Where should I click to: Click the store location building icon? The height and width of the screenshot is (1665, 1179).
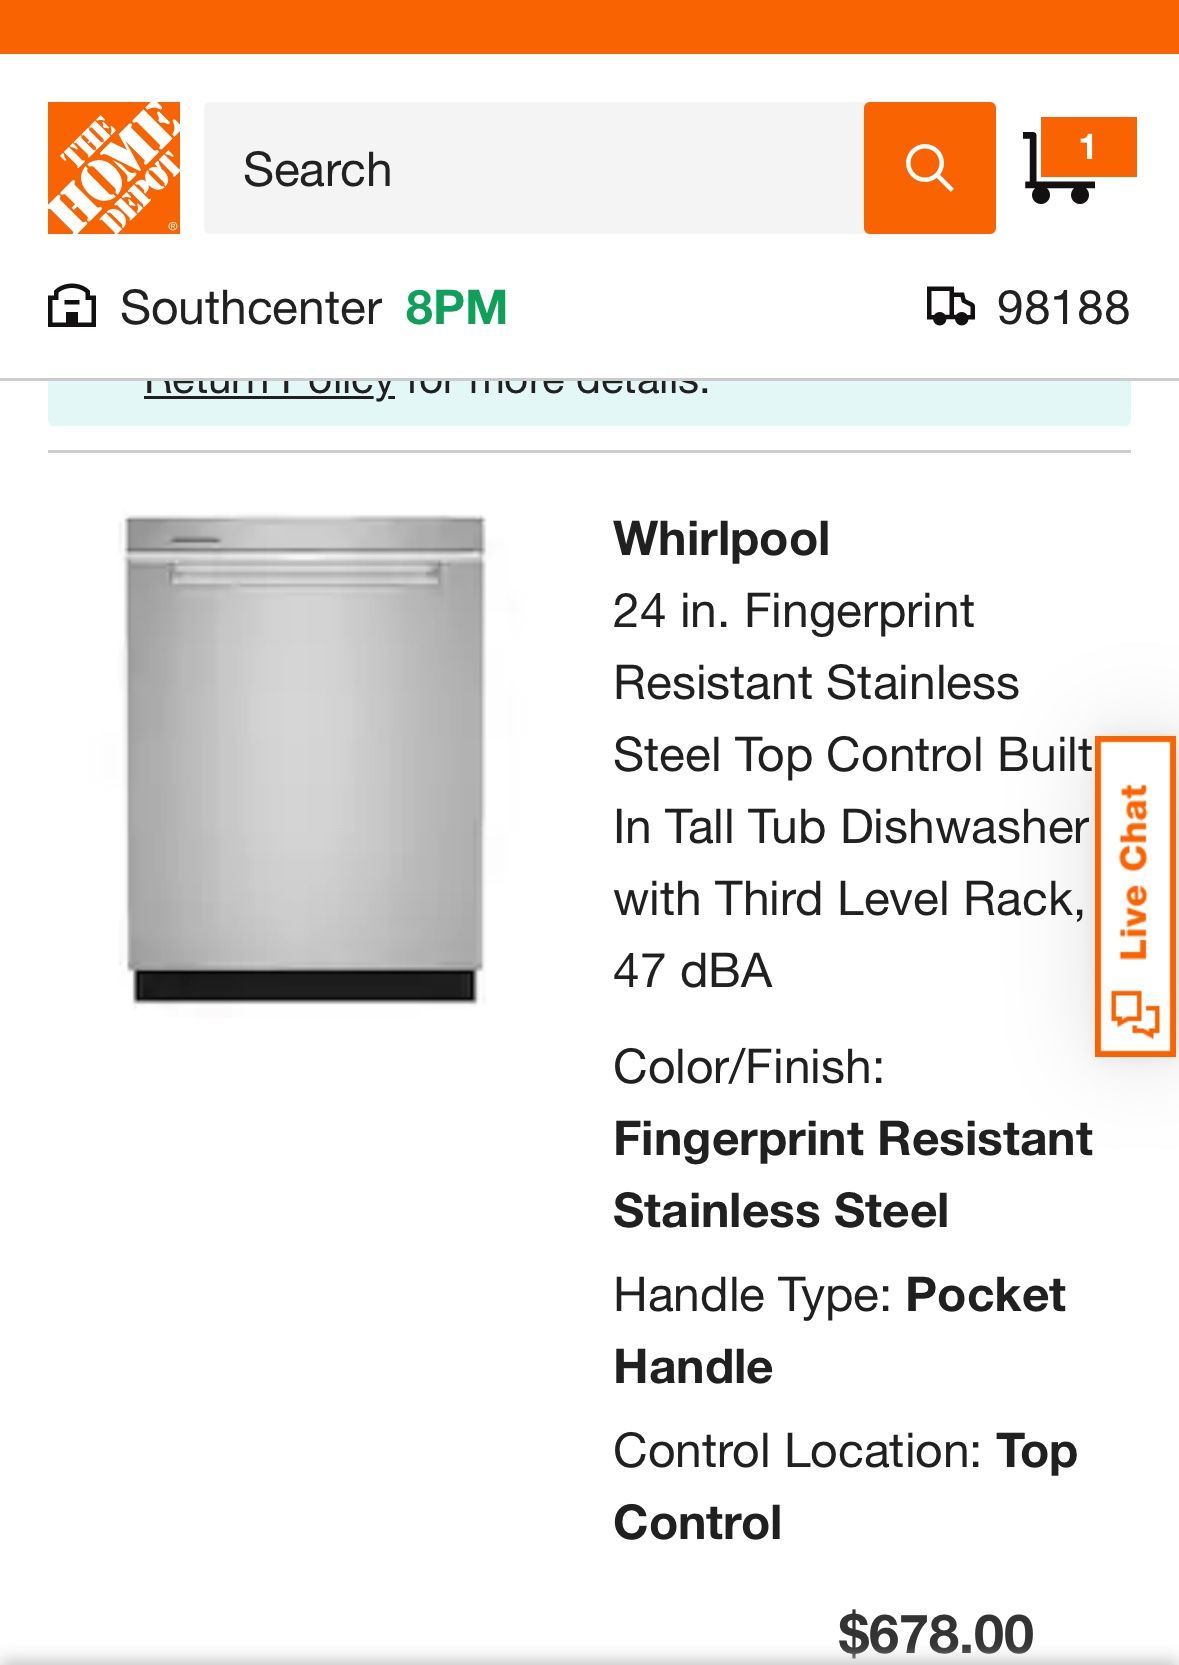point(72,307)
